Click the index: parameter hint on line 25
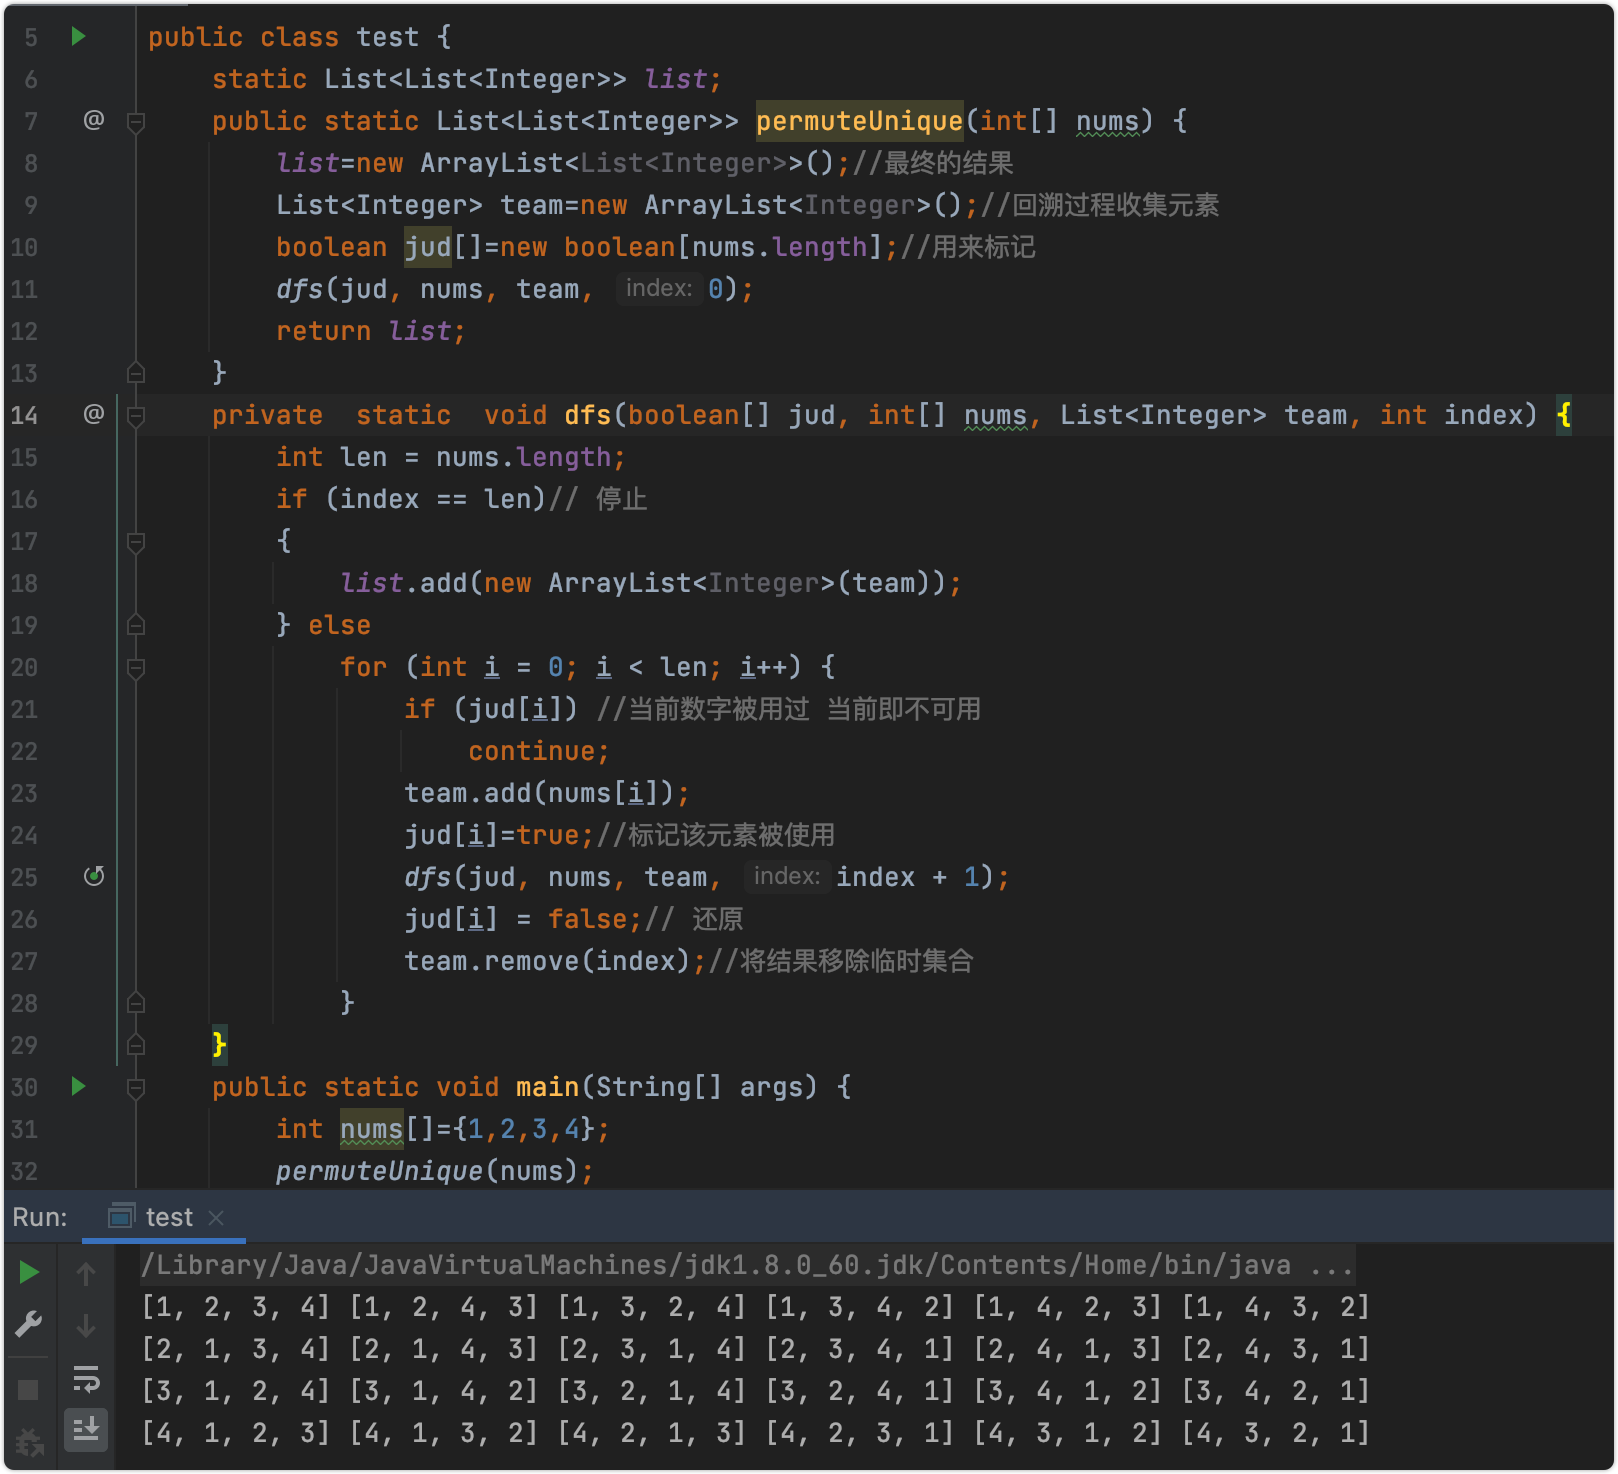The width and height of the screenshot is (1618, 1474). pos(786,876)
